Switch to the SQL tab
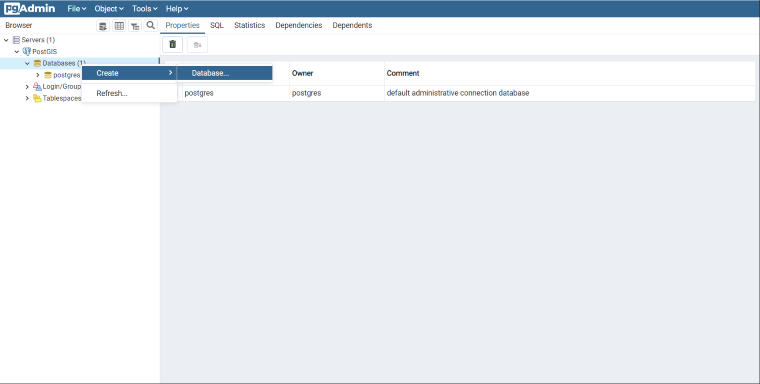This screenshot has height=384, width=760. [217, 25]
